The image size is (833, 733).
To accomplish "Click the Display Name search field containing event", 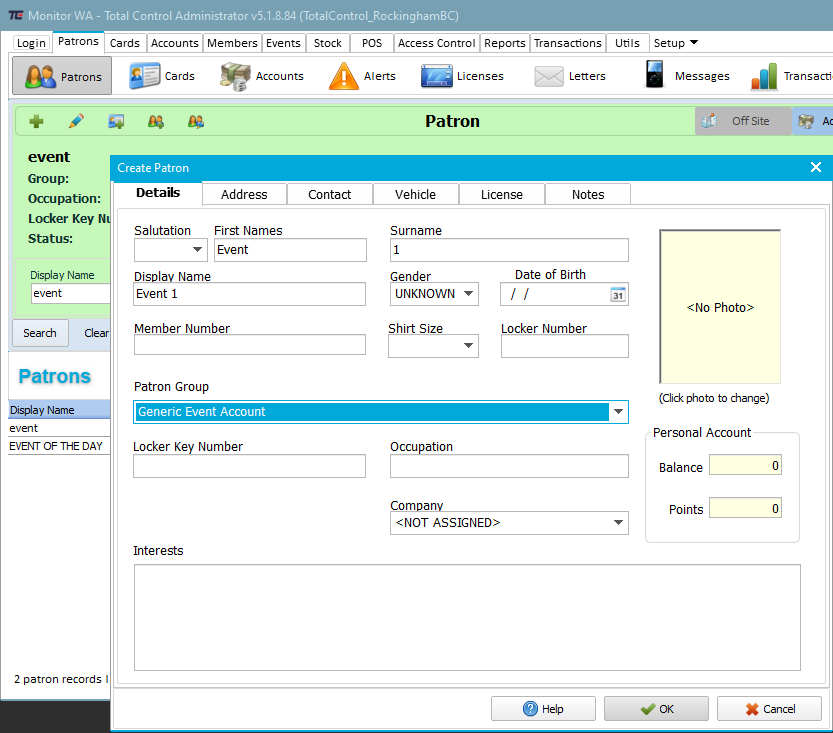I will (70, 293).
